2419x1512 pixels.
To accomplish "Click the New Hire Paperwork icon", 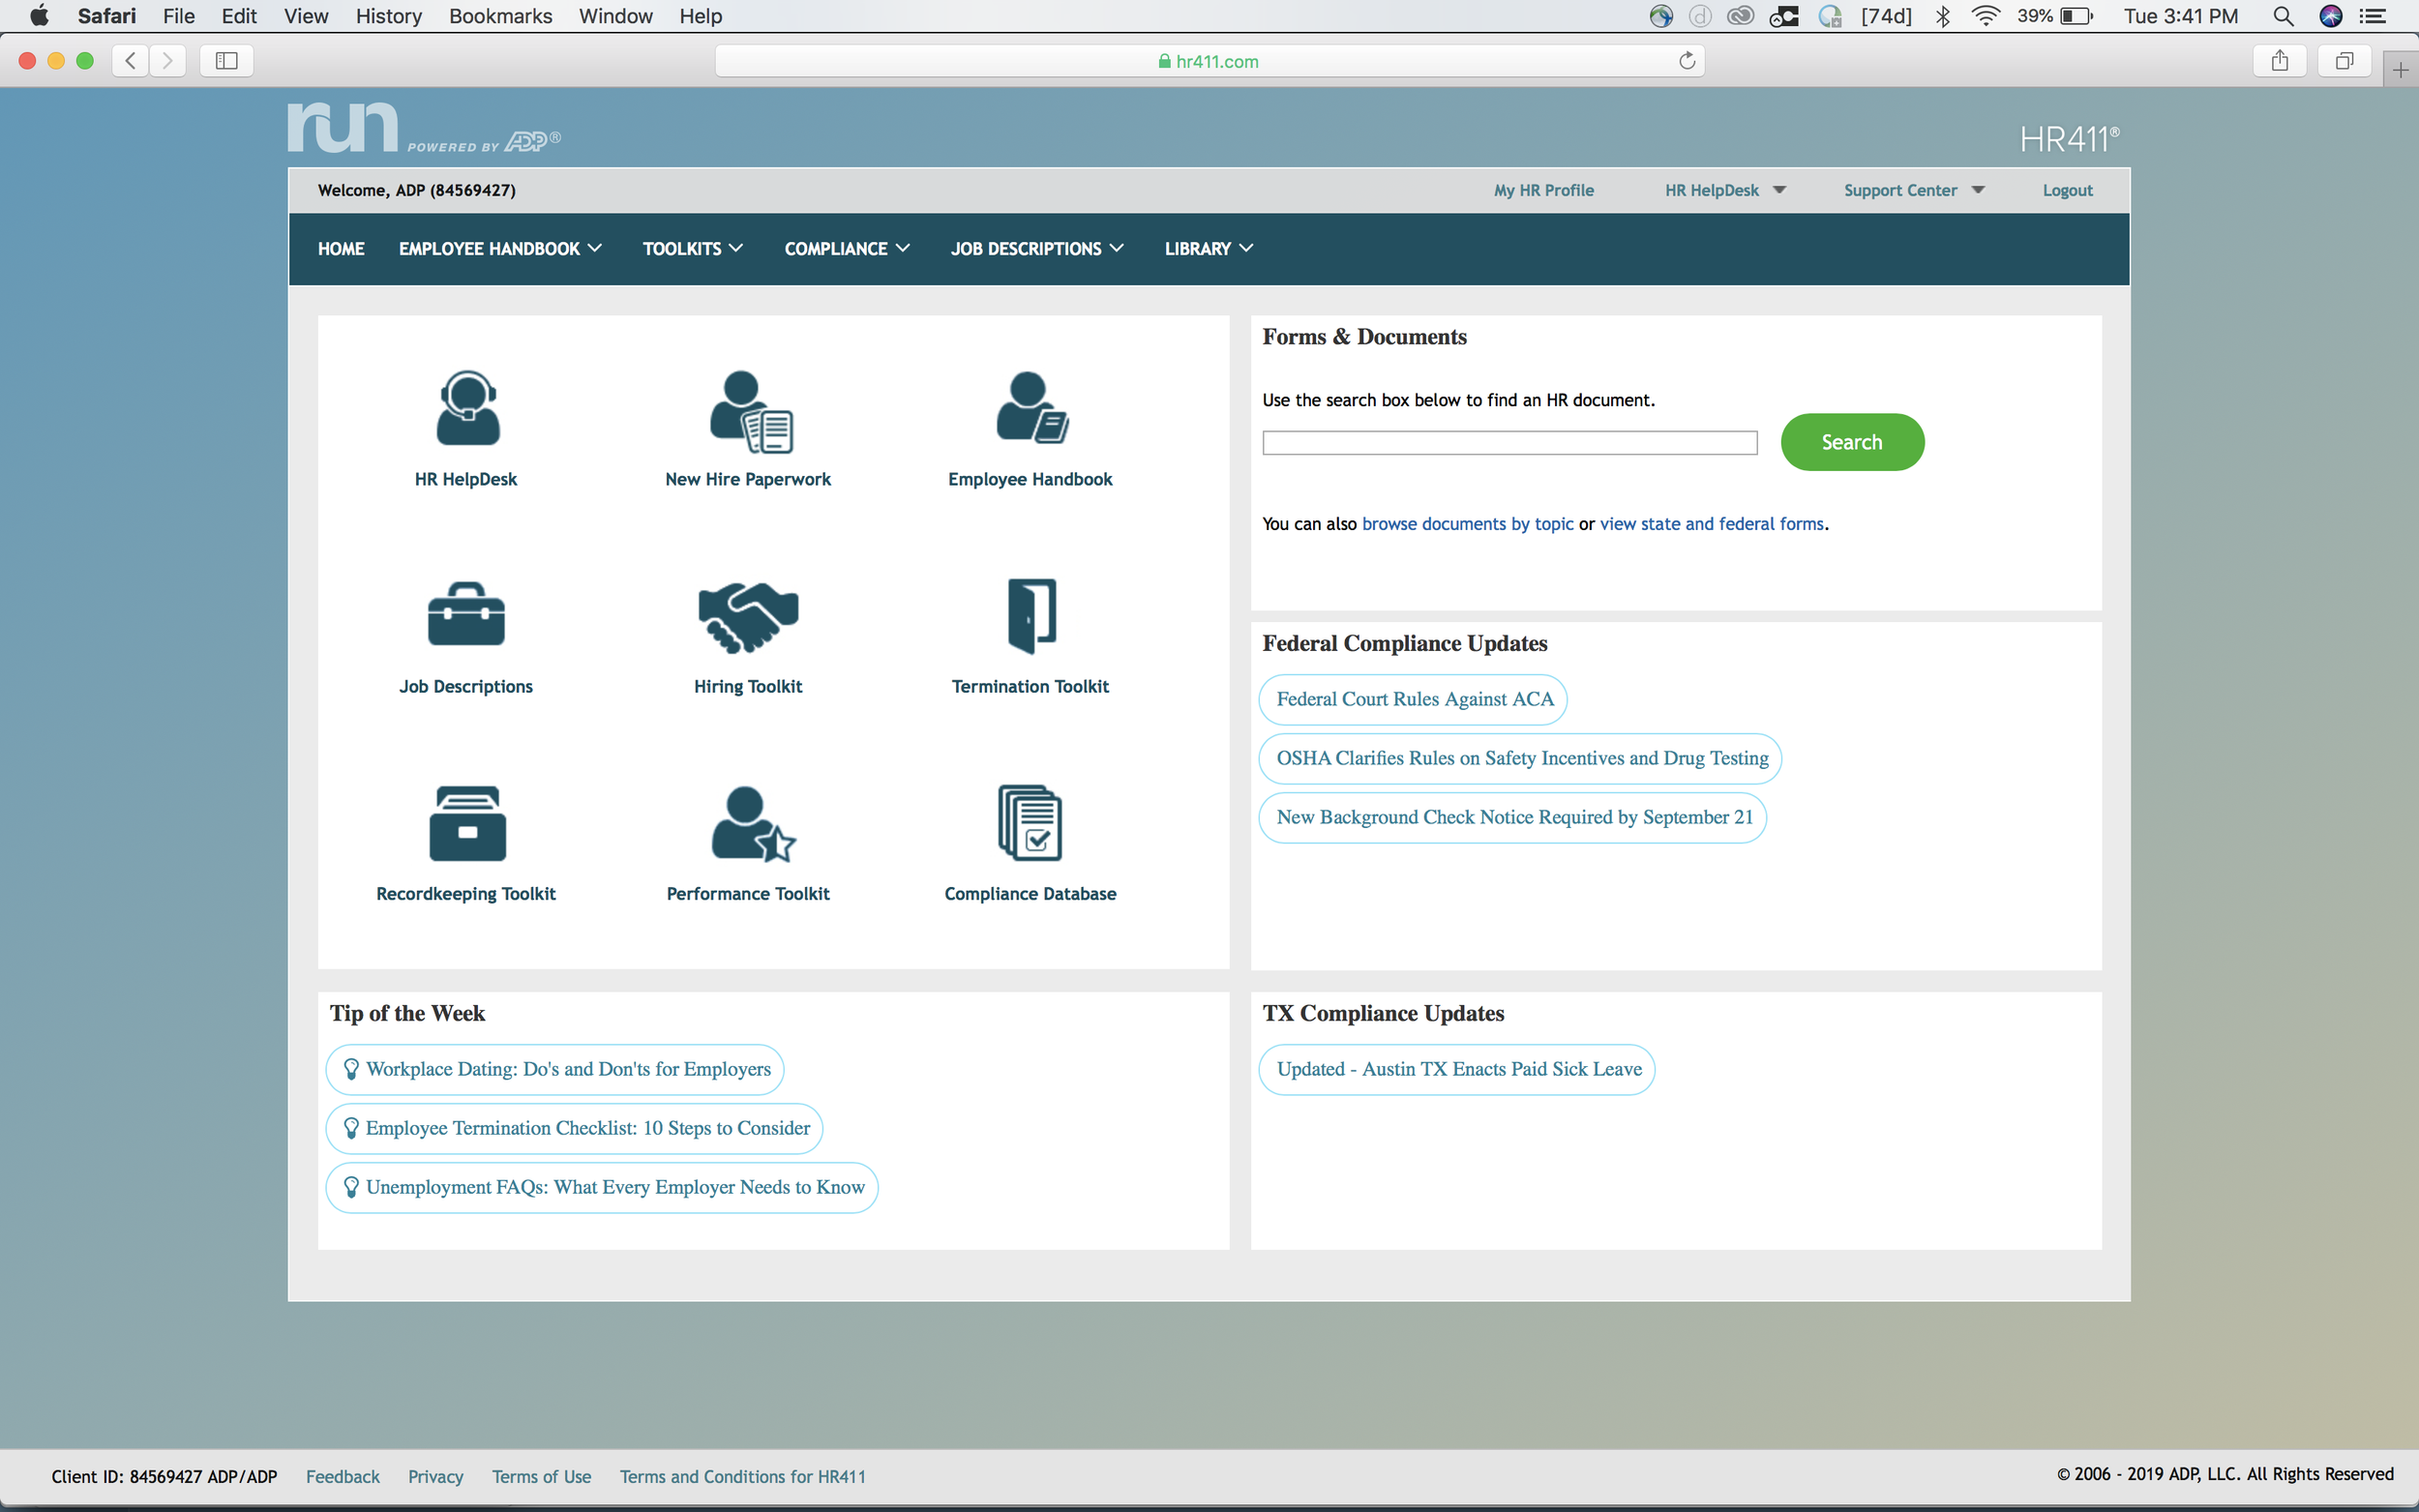I will (751, 411).
